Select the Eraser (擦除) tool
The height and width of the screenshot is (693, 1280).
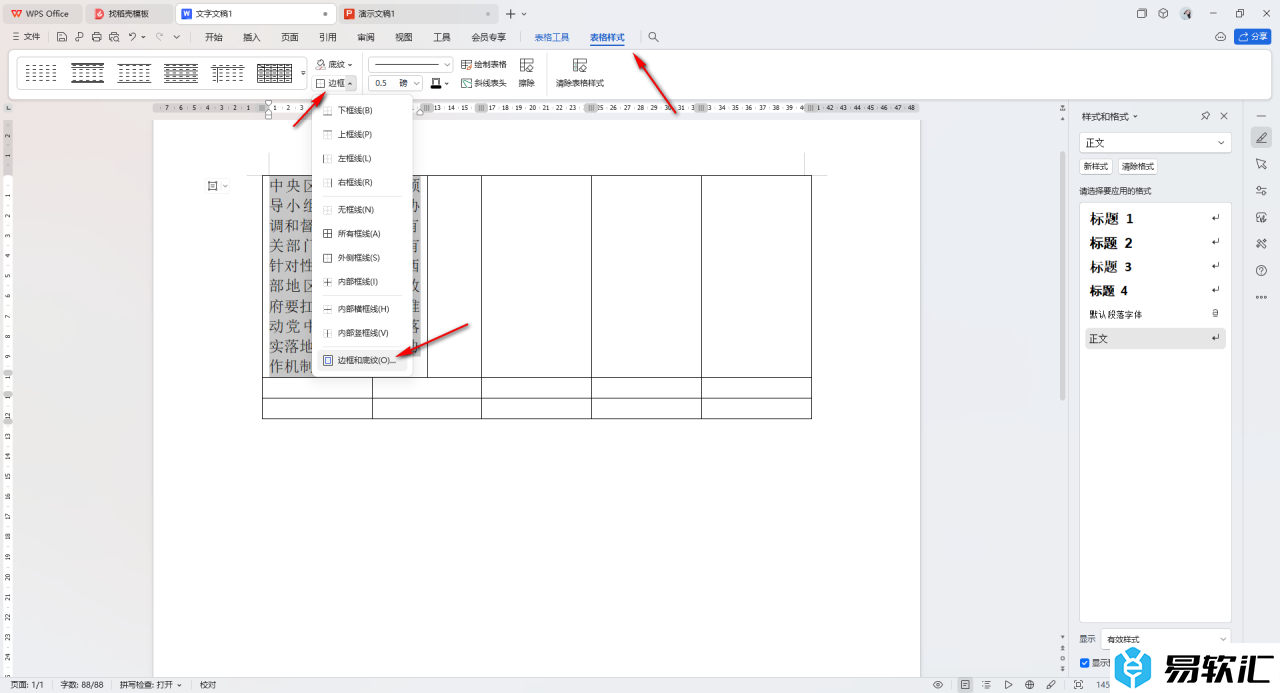click(526, 73)
